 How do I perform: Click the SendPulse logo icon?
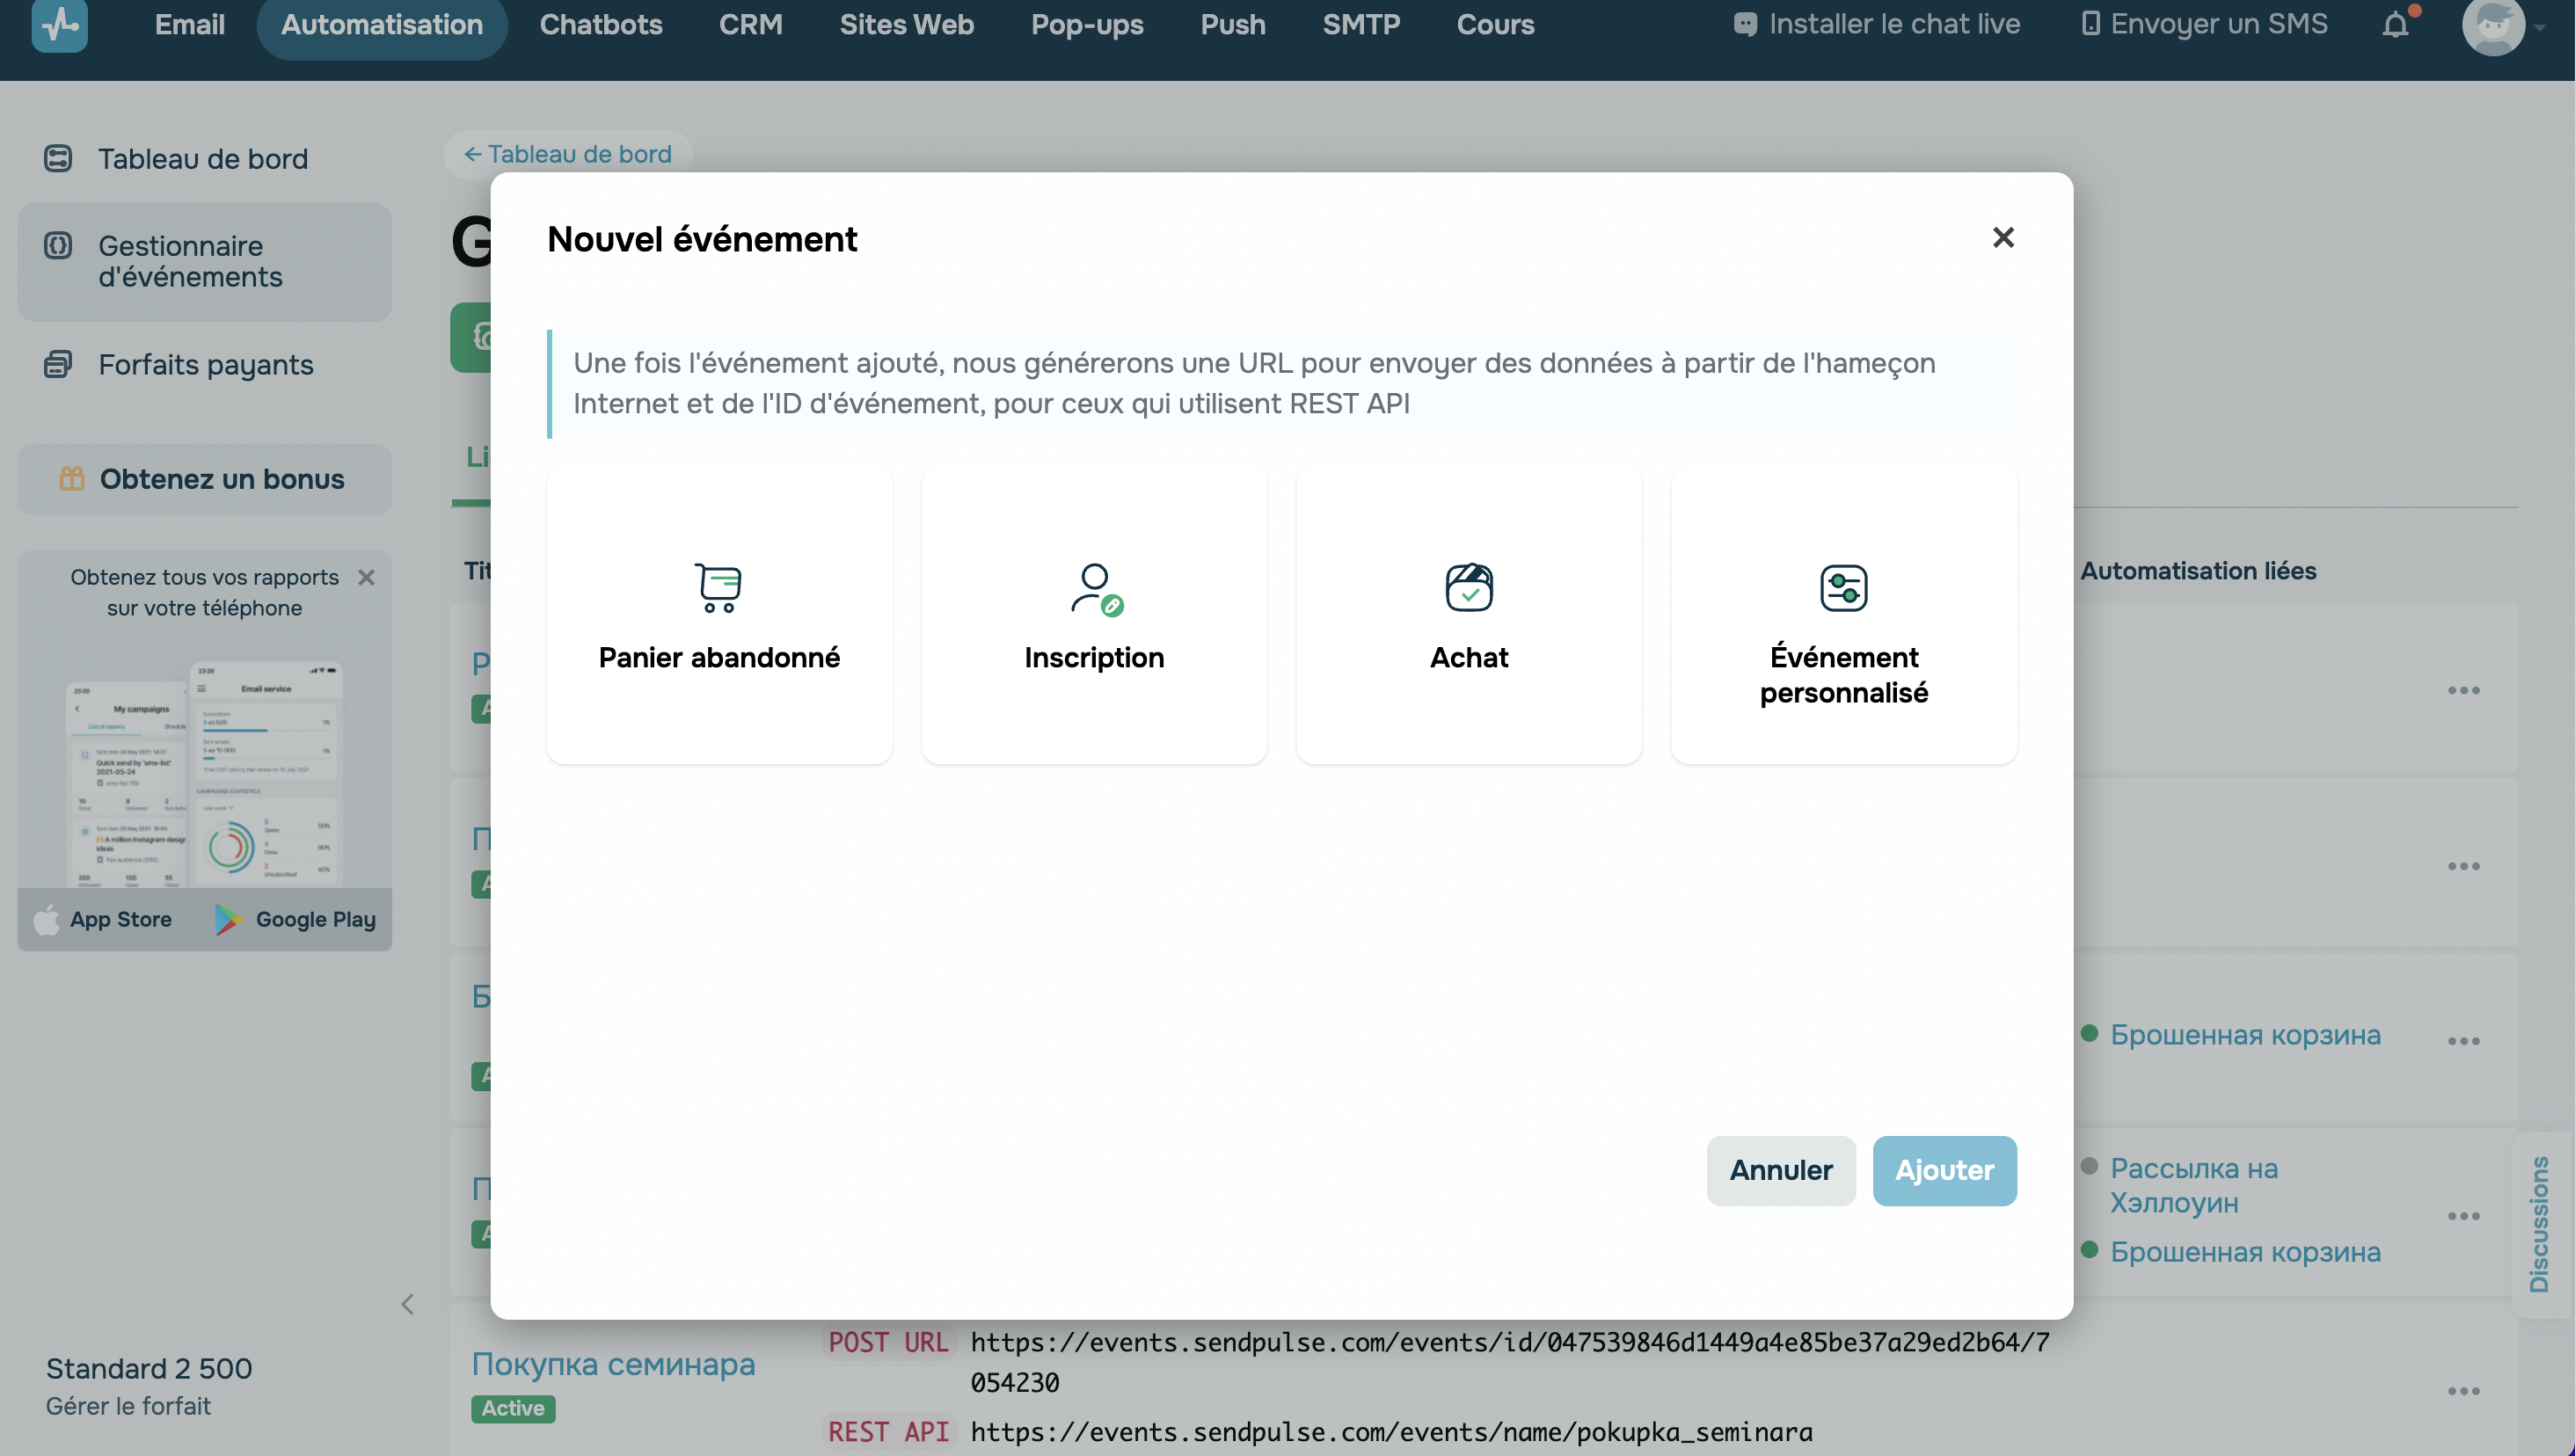point(60,24)
